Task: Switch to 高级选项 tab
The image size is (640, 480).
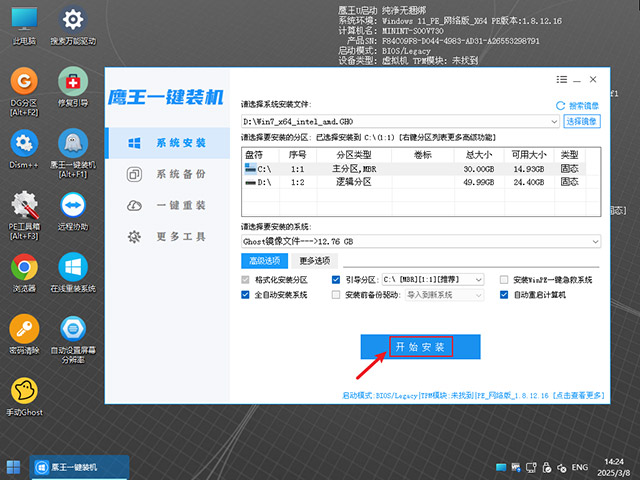Action: tap(264, 261)
